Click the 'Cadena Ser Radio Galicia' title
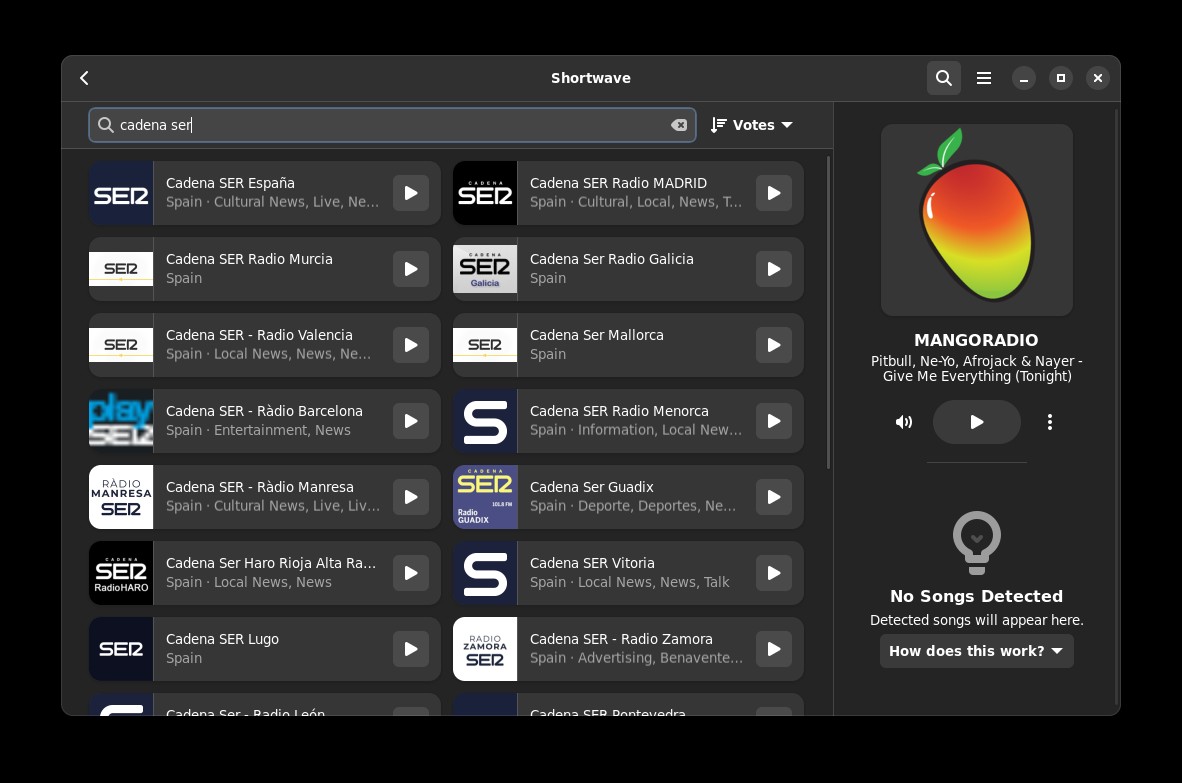 (x=611, y=259)
